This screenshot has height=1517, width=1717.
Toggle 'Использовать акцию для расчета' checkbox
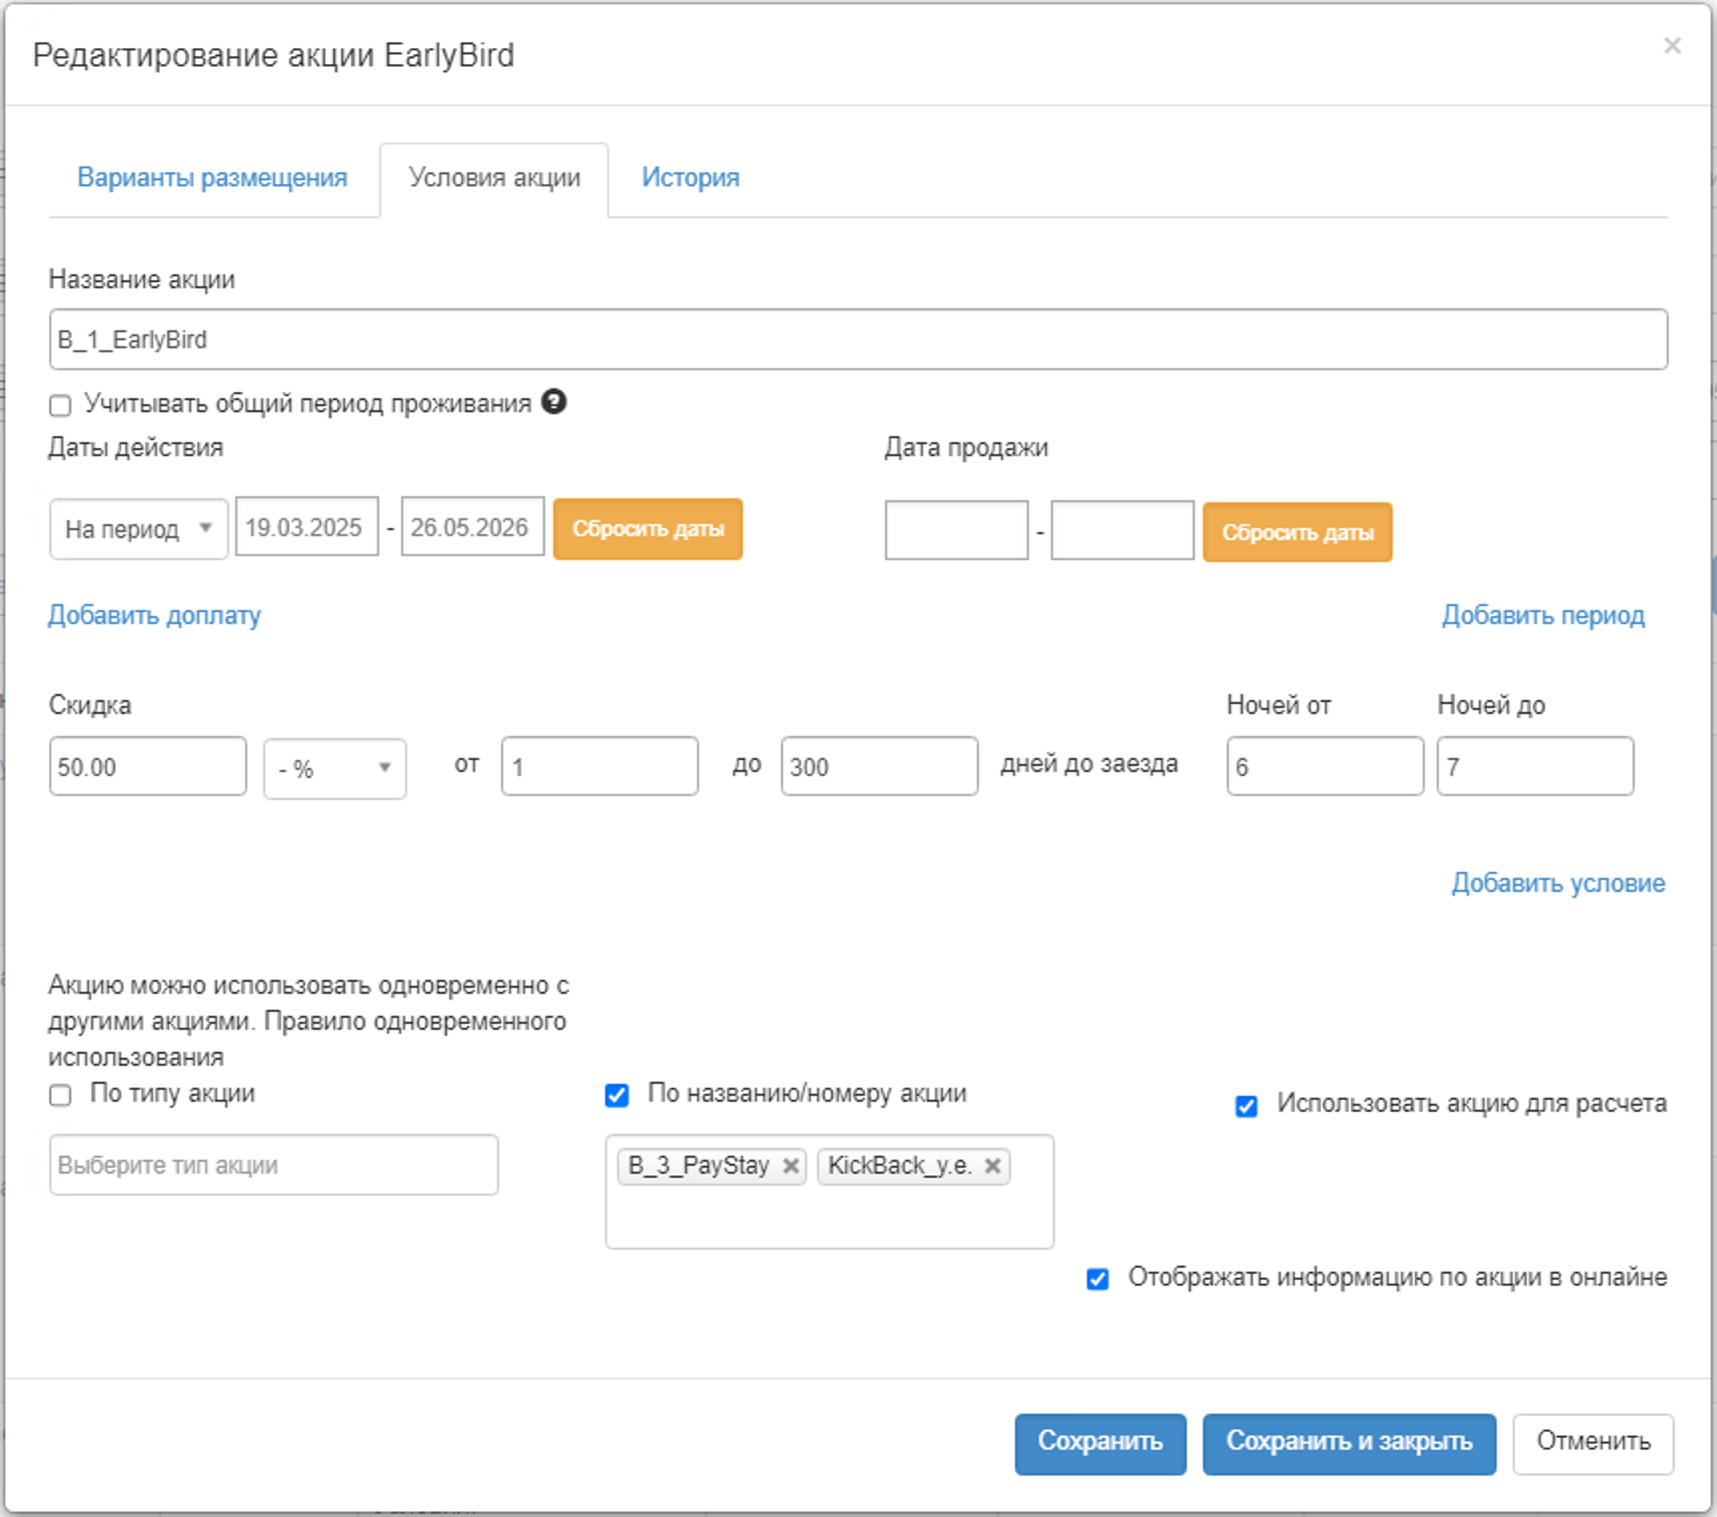tap(1246, 1106)
